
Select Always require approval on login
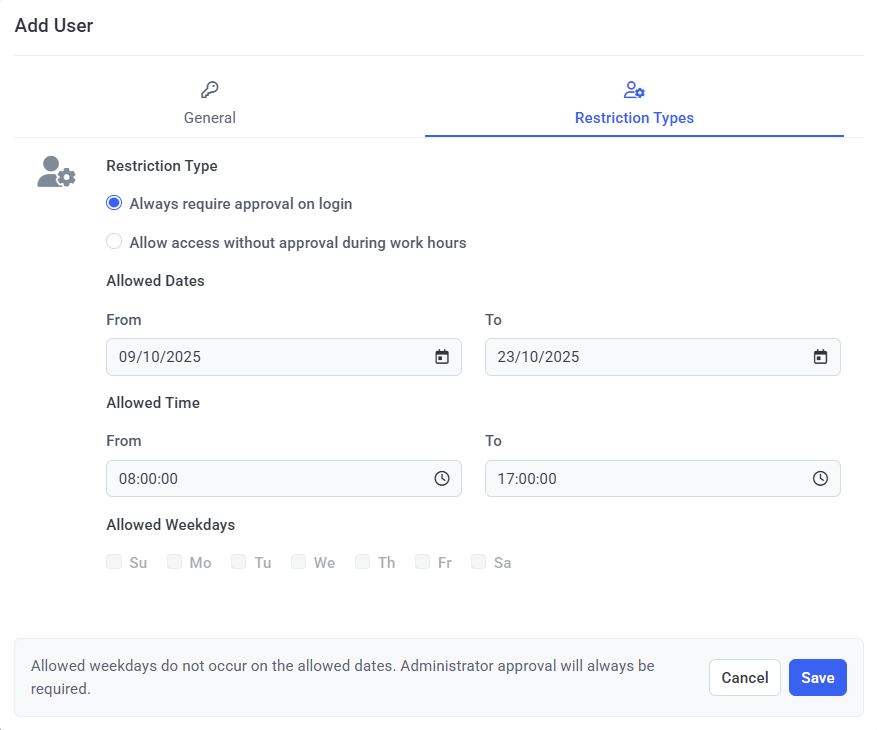(114, 203)
